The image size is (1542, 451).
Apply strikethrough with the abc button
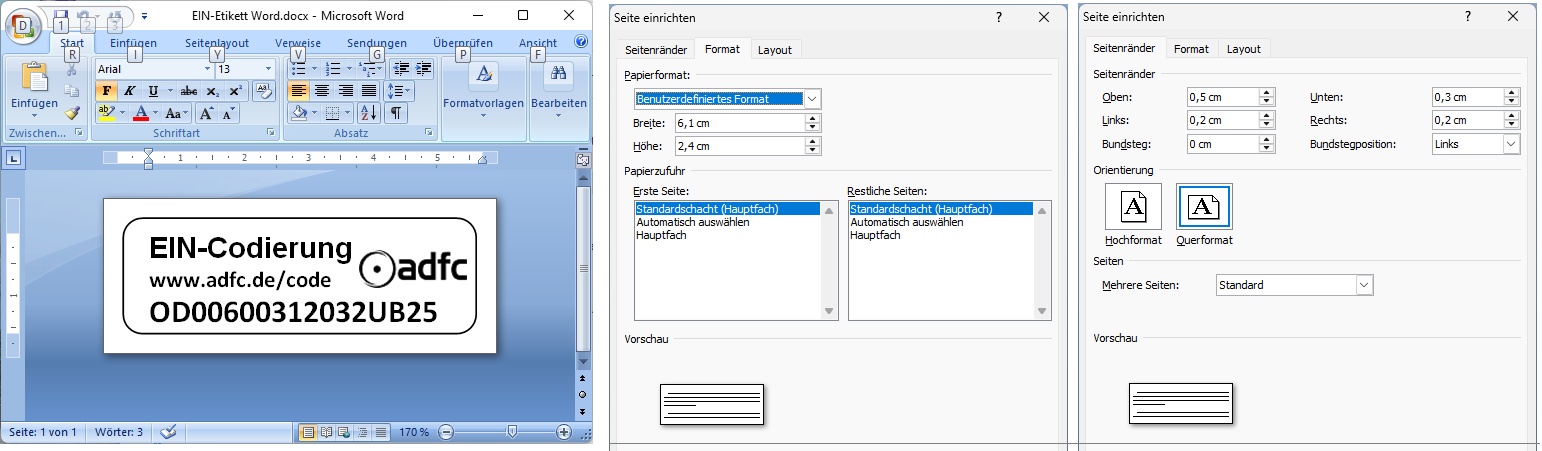pyautogui.click(x=188, y=91)
